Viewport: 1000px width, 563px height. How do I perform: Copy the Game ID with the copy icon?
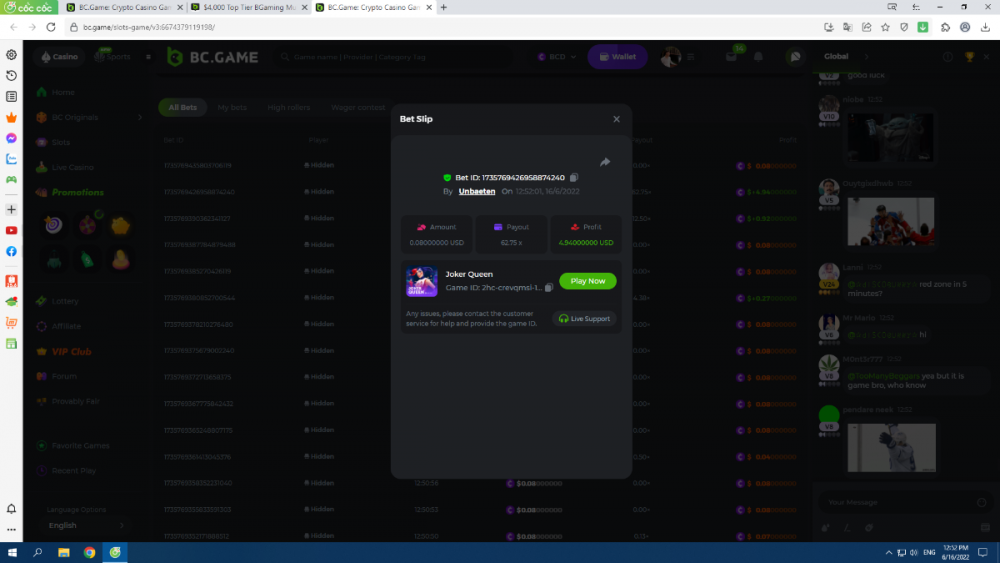point(549,288)
